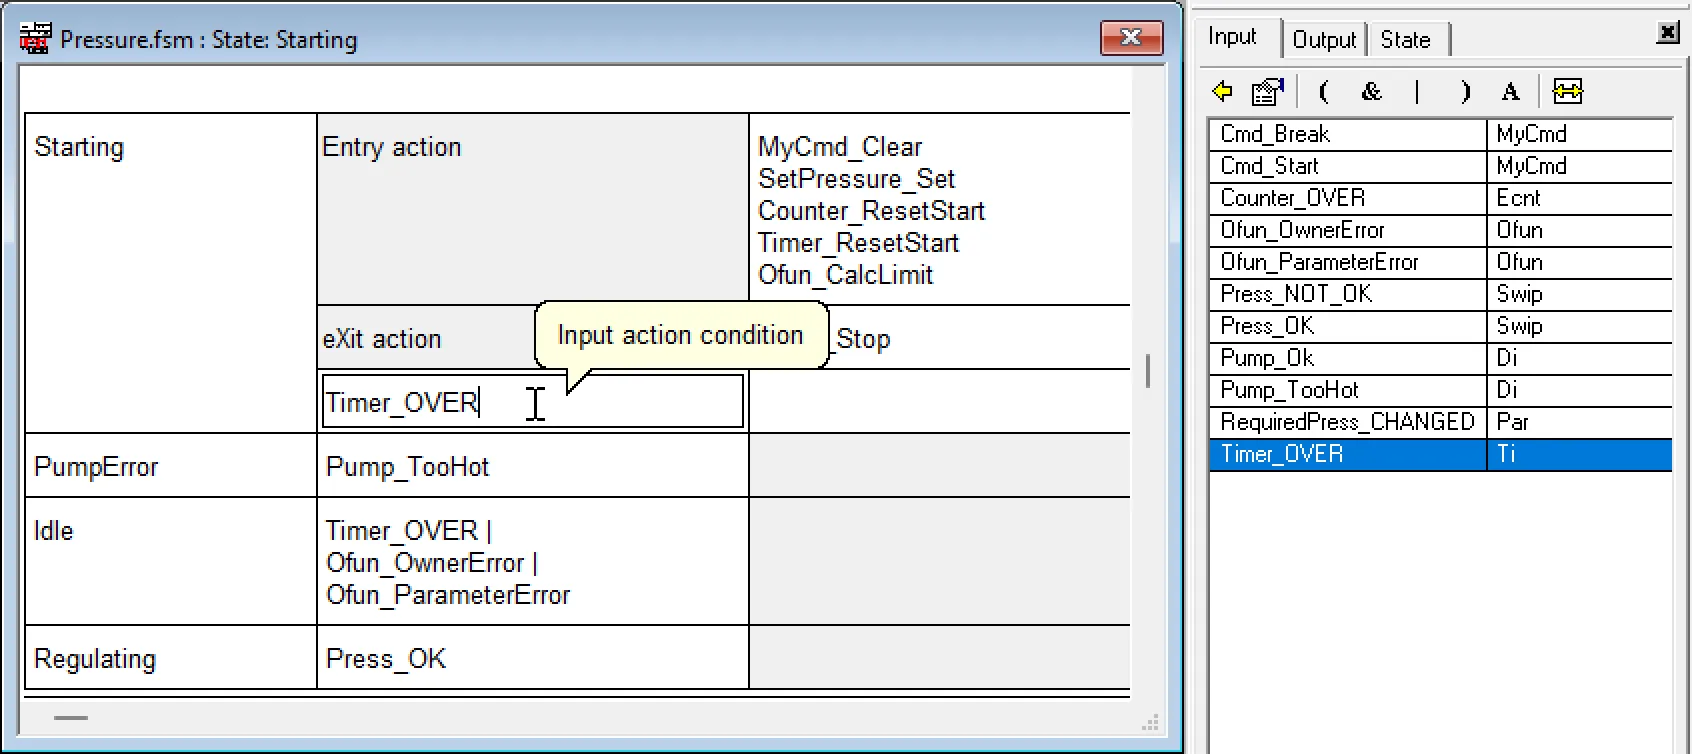Click the horizontal scrollbar thumb in state window
The height and width of the screenshot is (754, 1692).
[71, 717]
